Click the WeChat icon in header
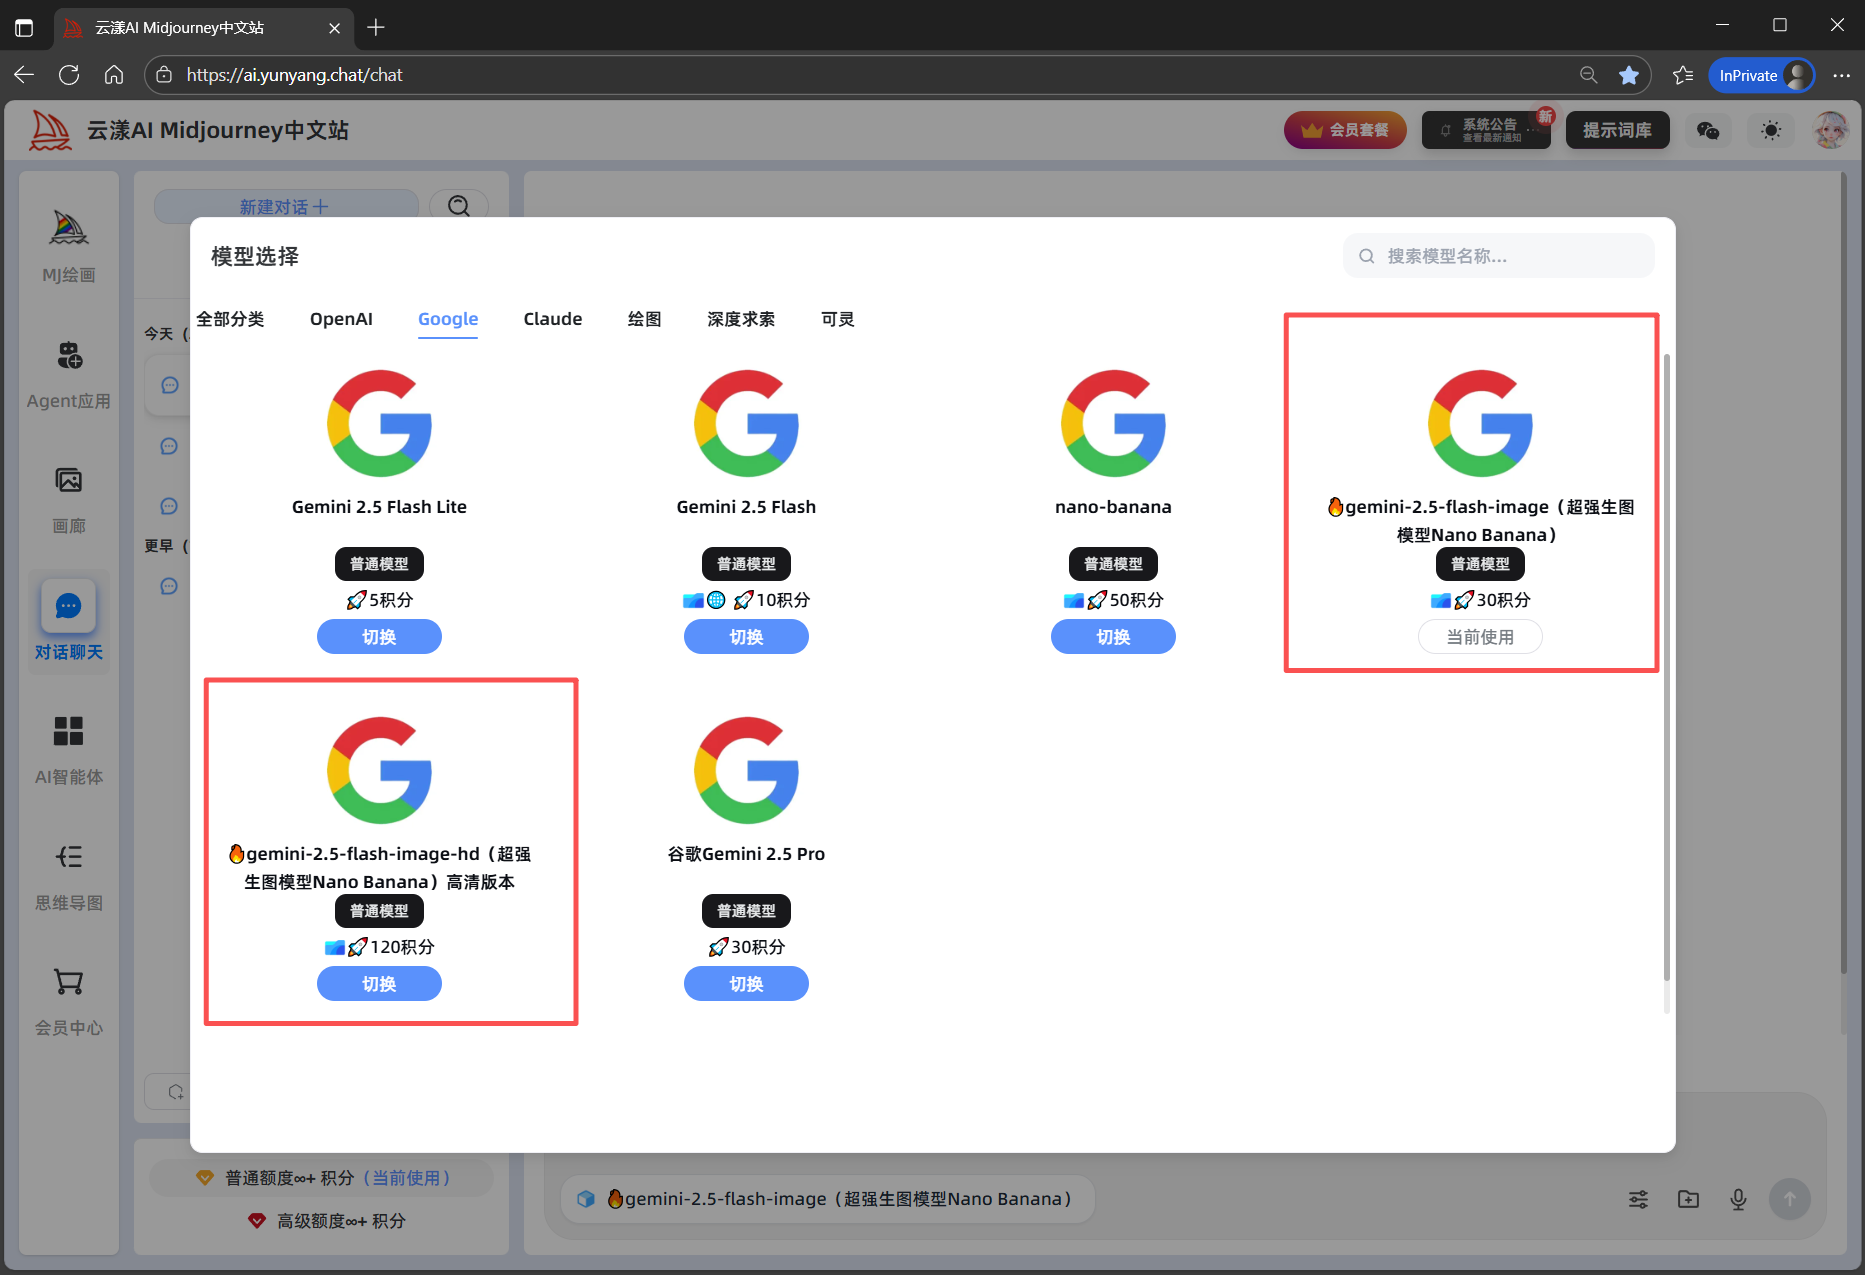The height and width of the screenshot is (1275, 1865). [x=1708, y=131]
